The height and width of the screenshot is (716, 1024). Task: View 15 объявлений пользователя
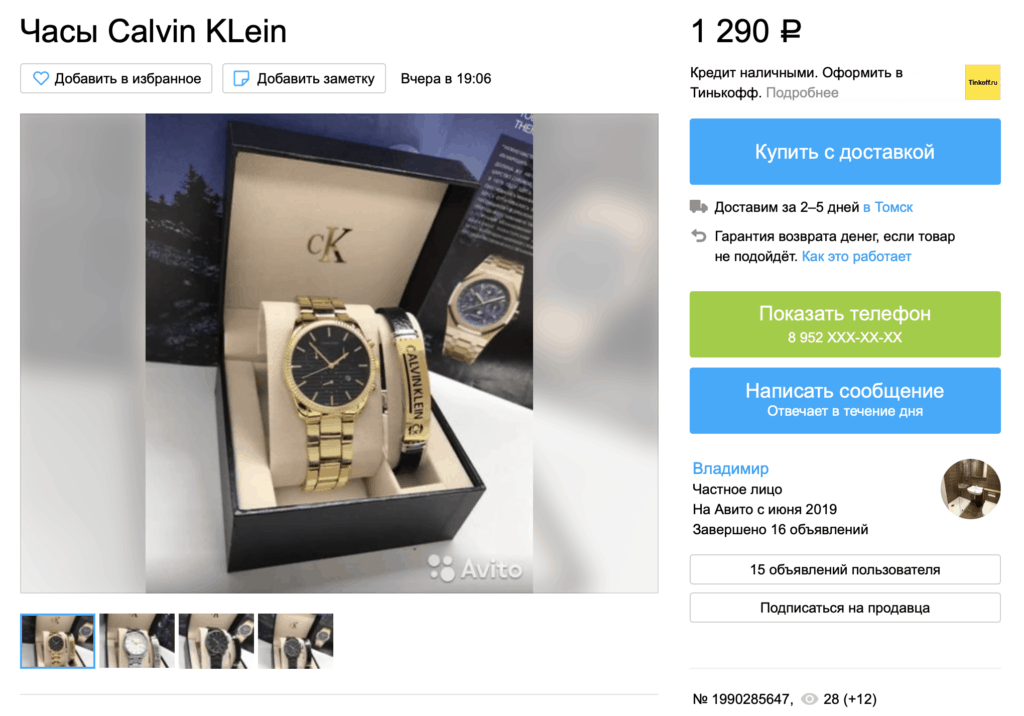(x=845, y=570)
